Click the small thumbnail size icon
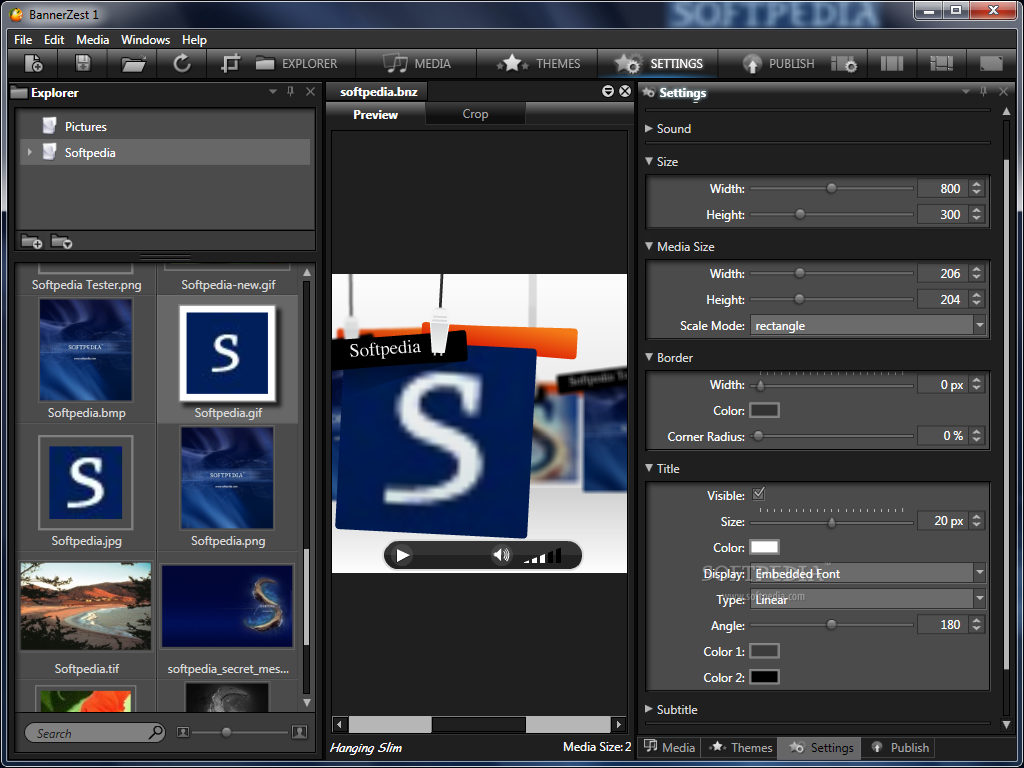 click(183, 733)
